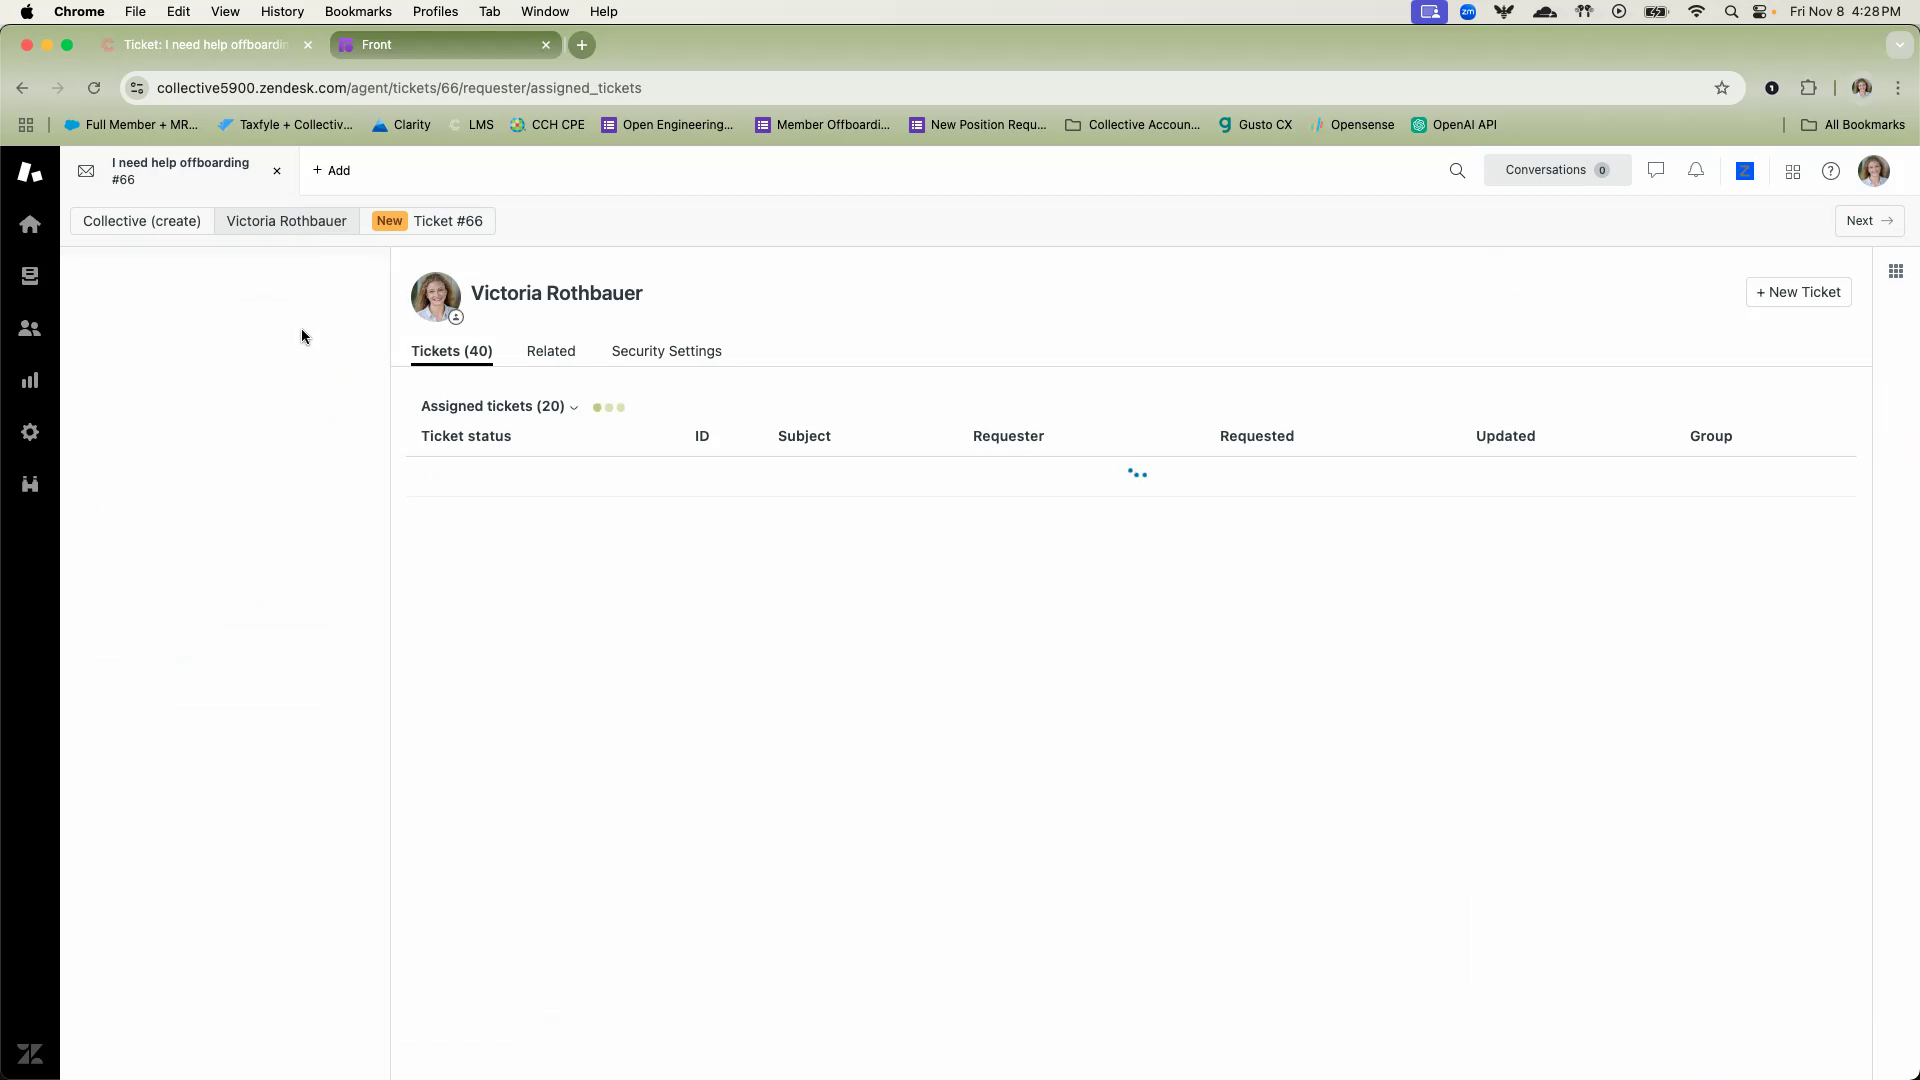Open the Zendesk Home icon in sidebar
Image resolution: width=1920 pixels, height=1080 pixels.
point(30,224)
